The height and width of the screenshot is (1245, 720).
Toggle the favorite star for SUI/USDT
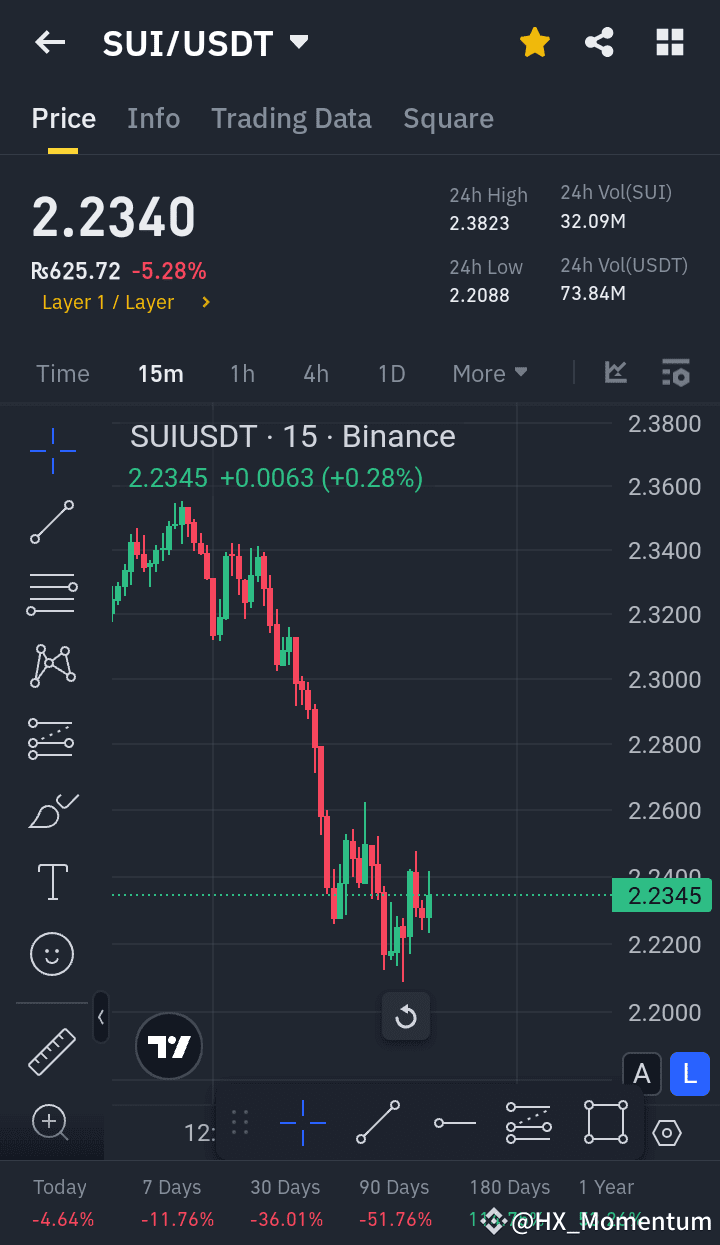click(x=534, y=42)
